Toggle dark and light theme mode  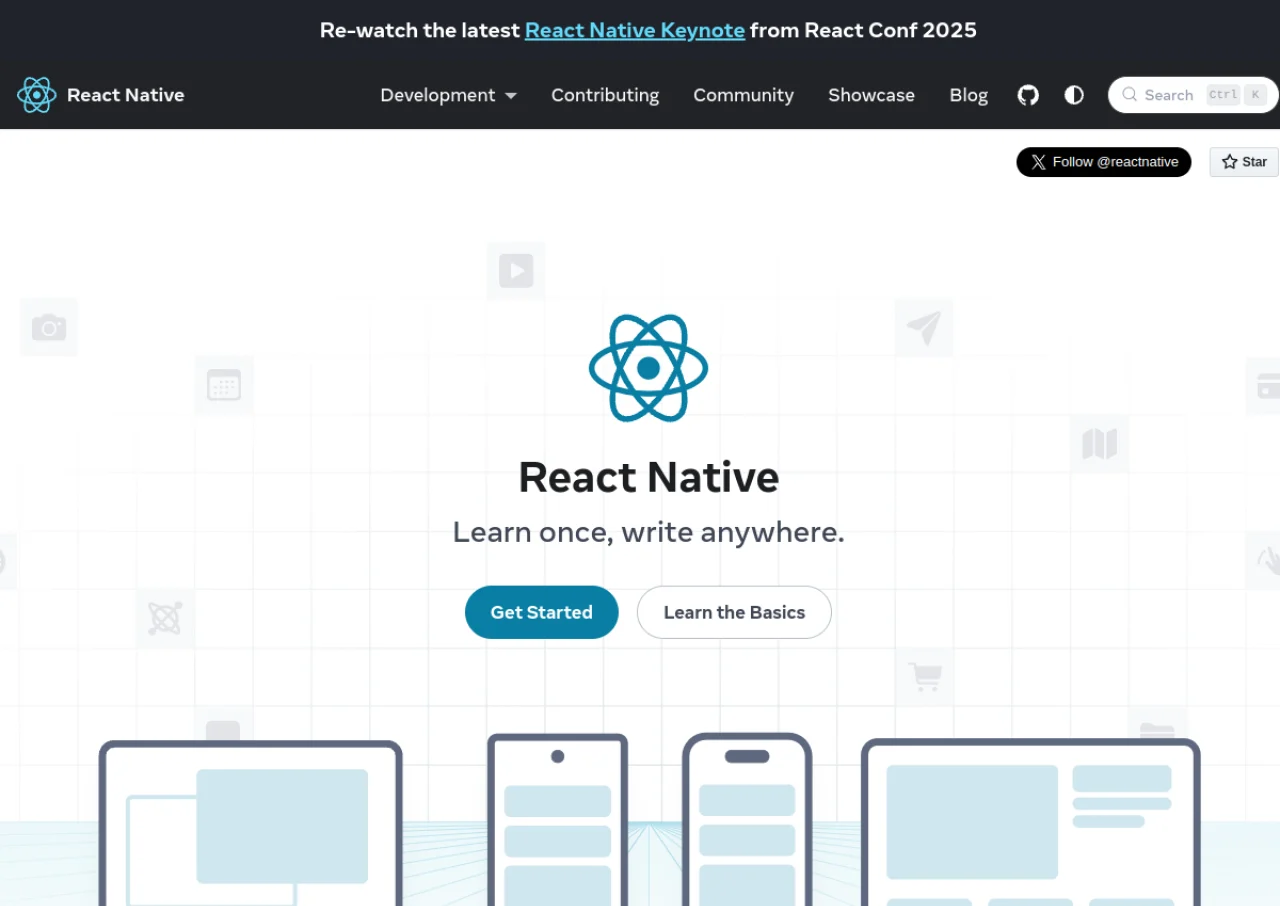pyautogui.click(x=1074, y=95)
